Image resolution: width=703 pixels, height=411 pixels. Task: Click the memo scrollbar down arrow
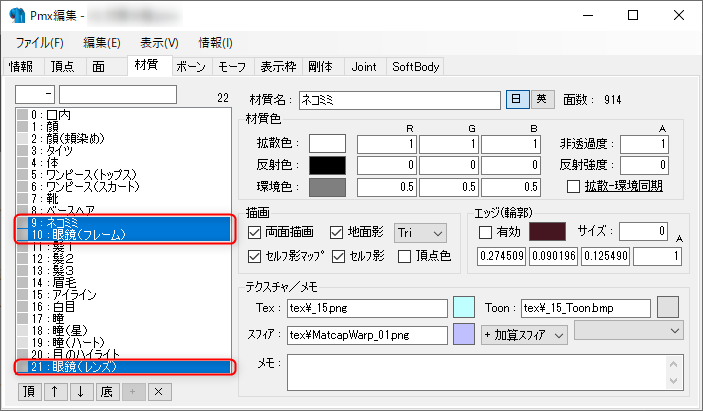tap(673, 381)
